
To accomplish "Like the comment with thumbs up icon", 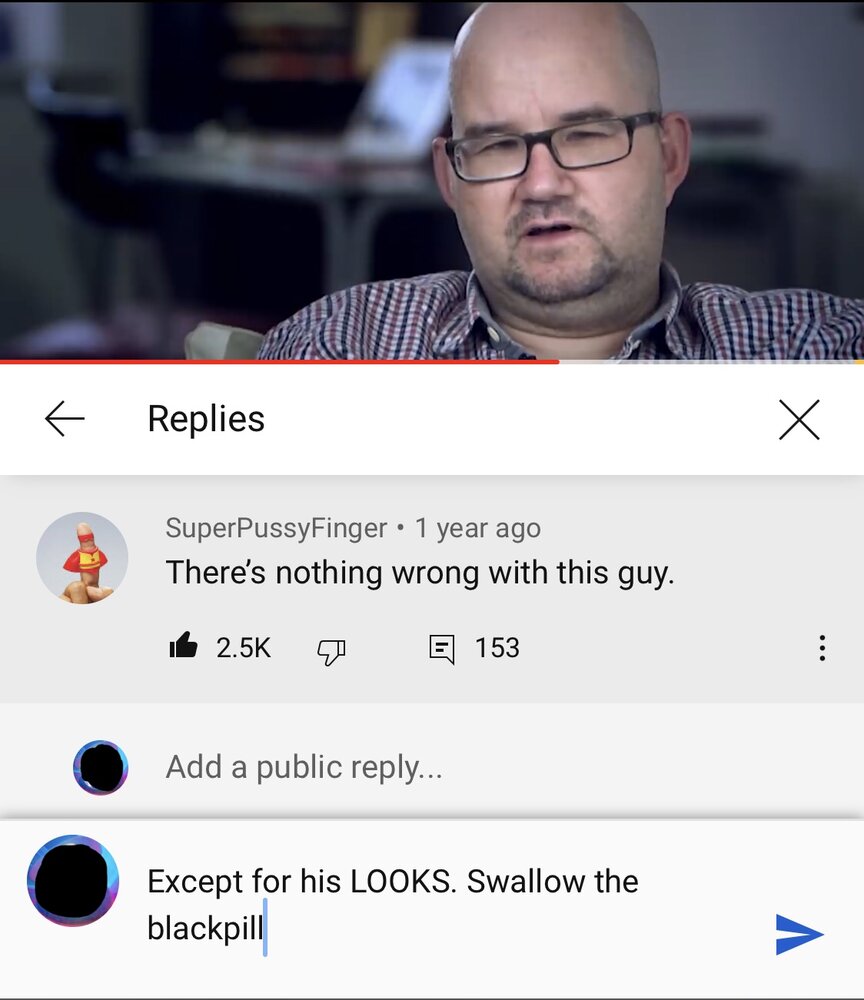I will (x=183, y=645).
